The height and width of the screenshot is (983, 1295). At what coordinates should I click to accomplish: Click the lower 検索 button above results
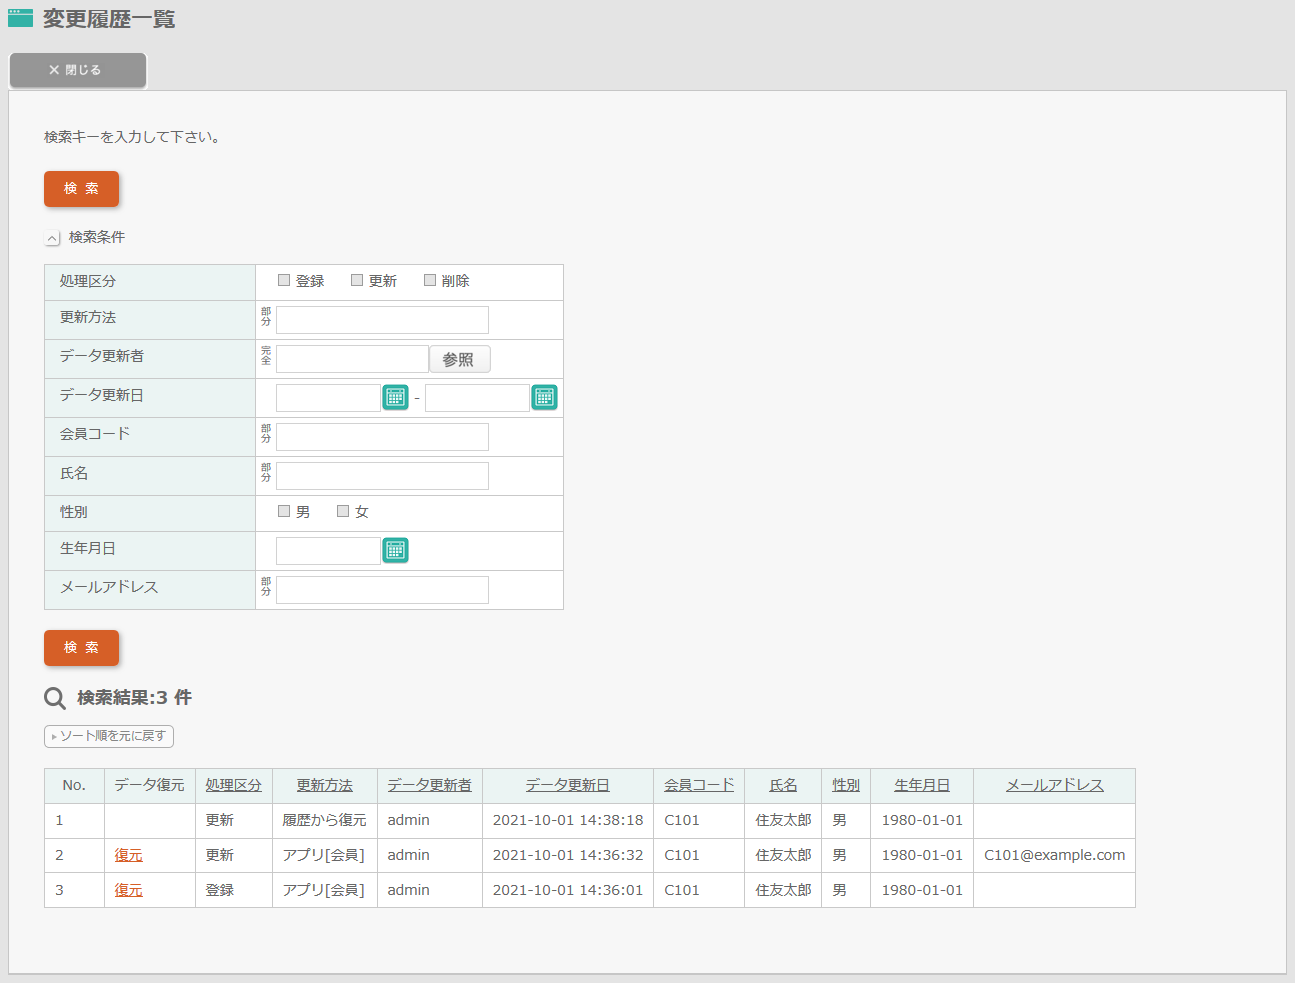click(x=81, y=647)
